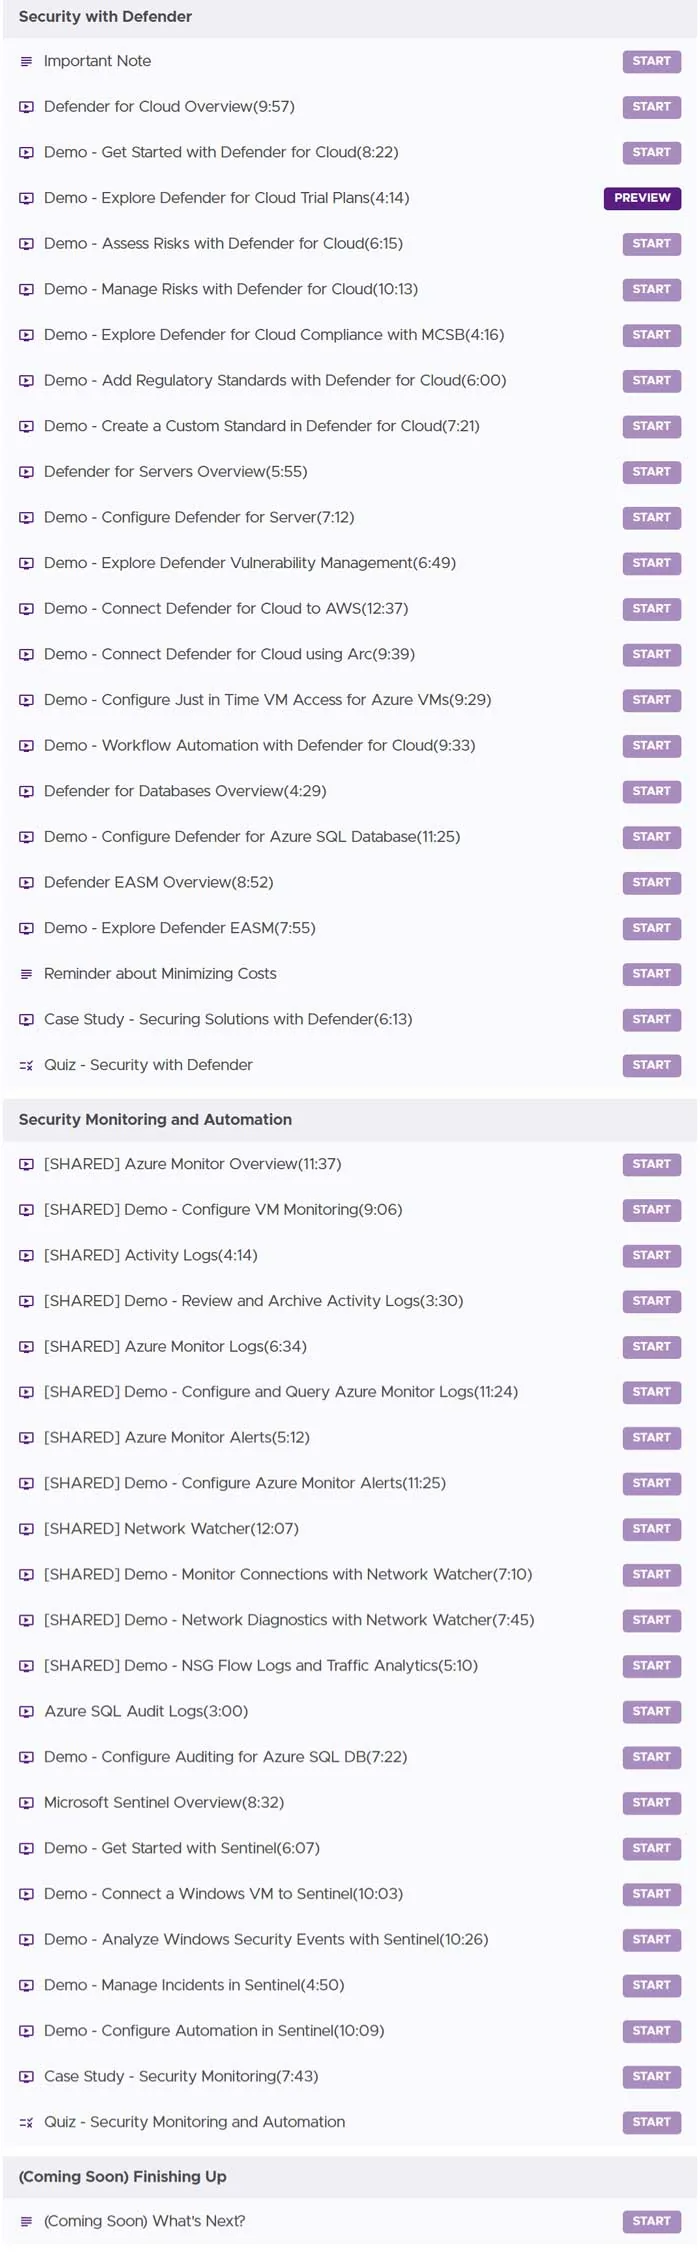Start the Network Watcher lecture

tap(651, 1529)
